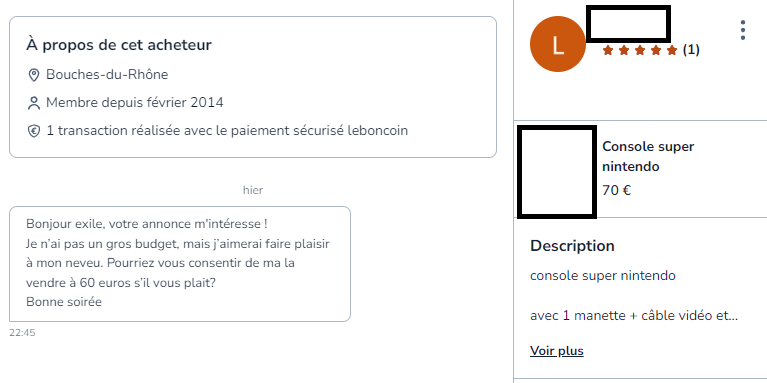This screenshot has height=383, width=767.
Task: Click the buyer's username at top
Action: [628, 23]
